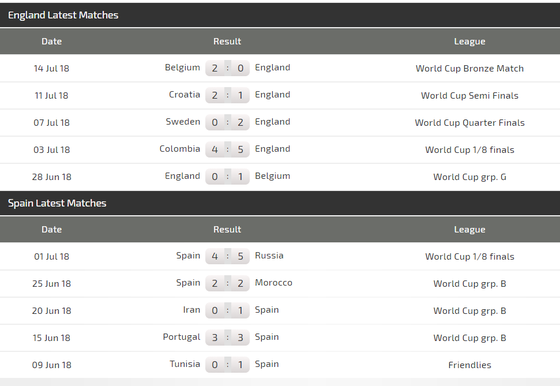Open the Spain 4:5 Russia score box
Viewport: 560px width, 386px height.
click(x=227, y=256)
